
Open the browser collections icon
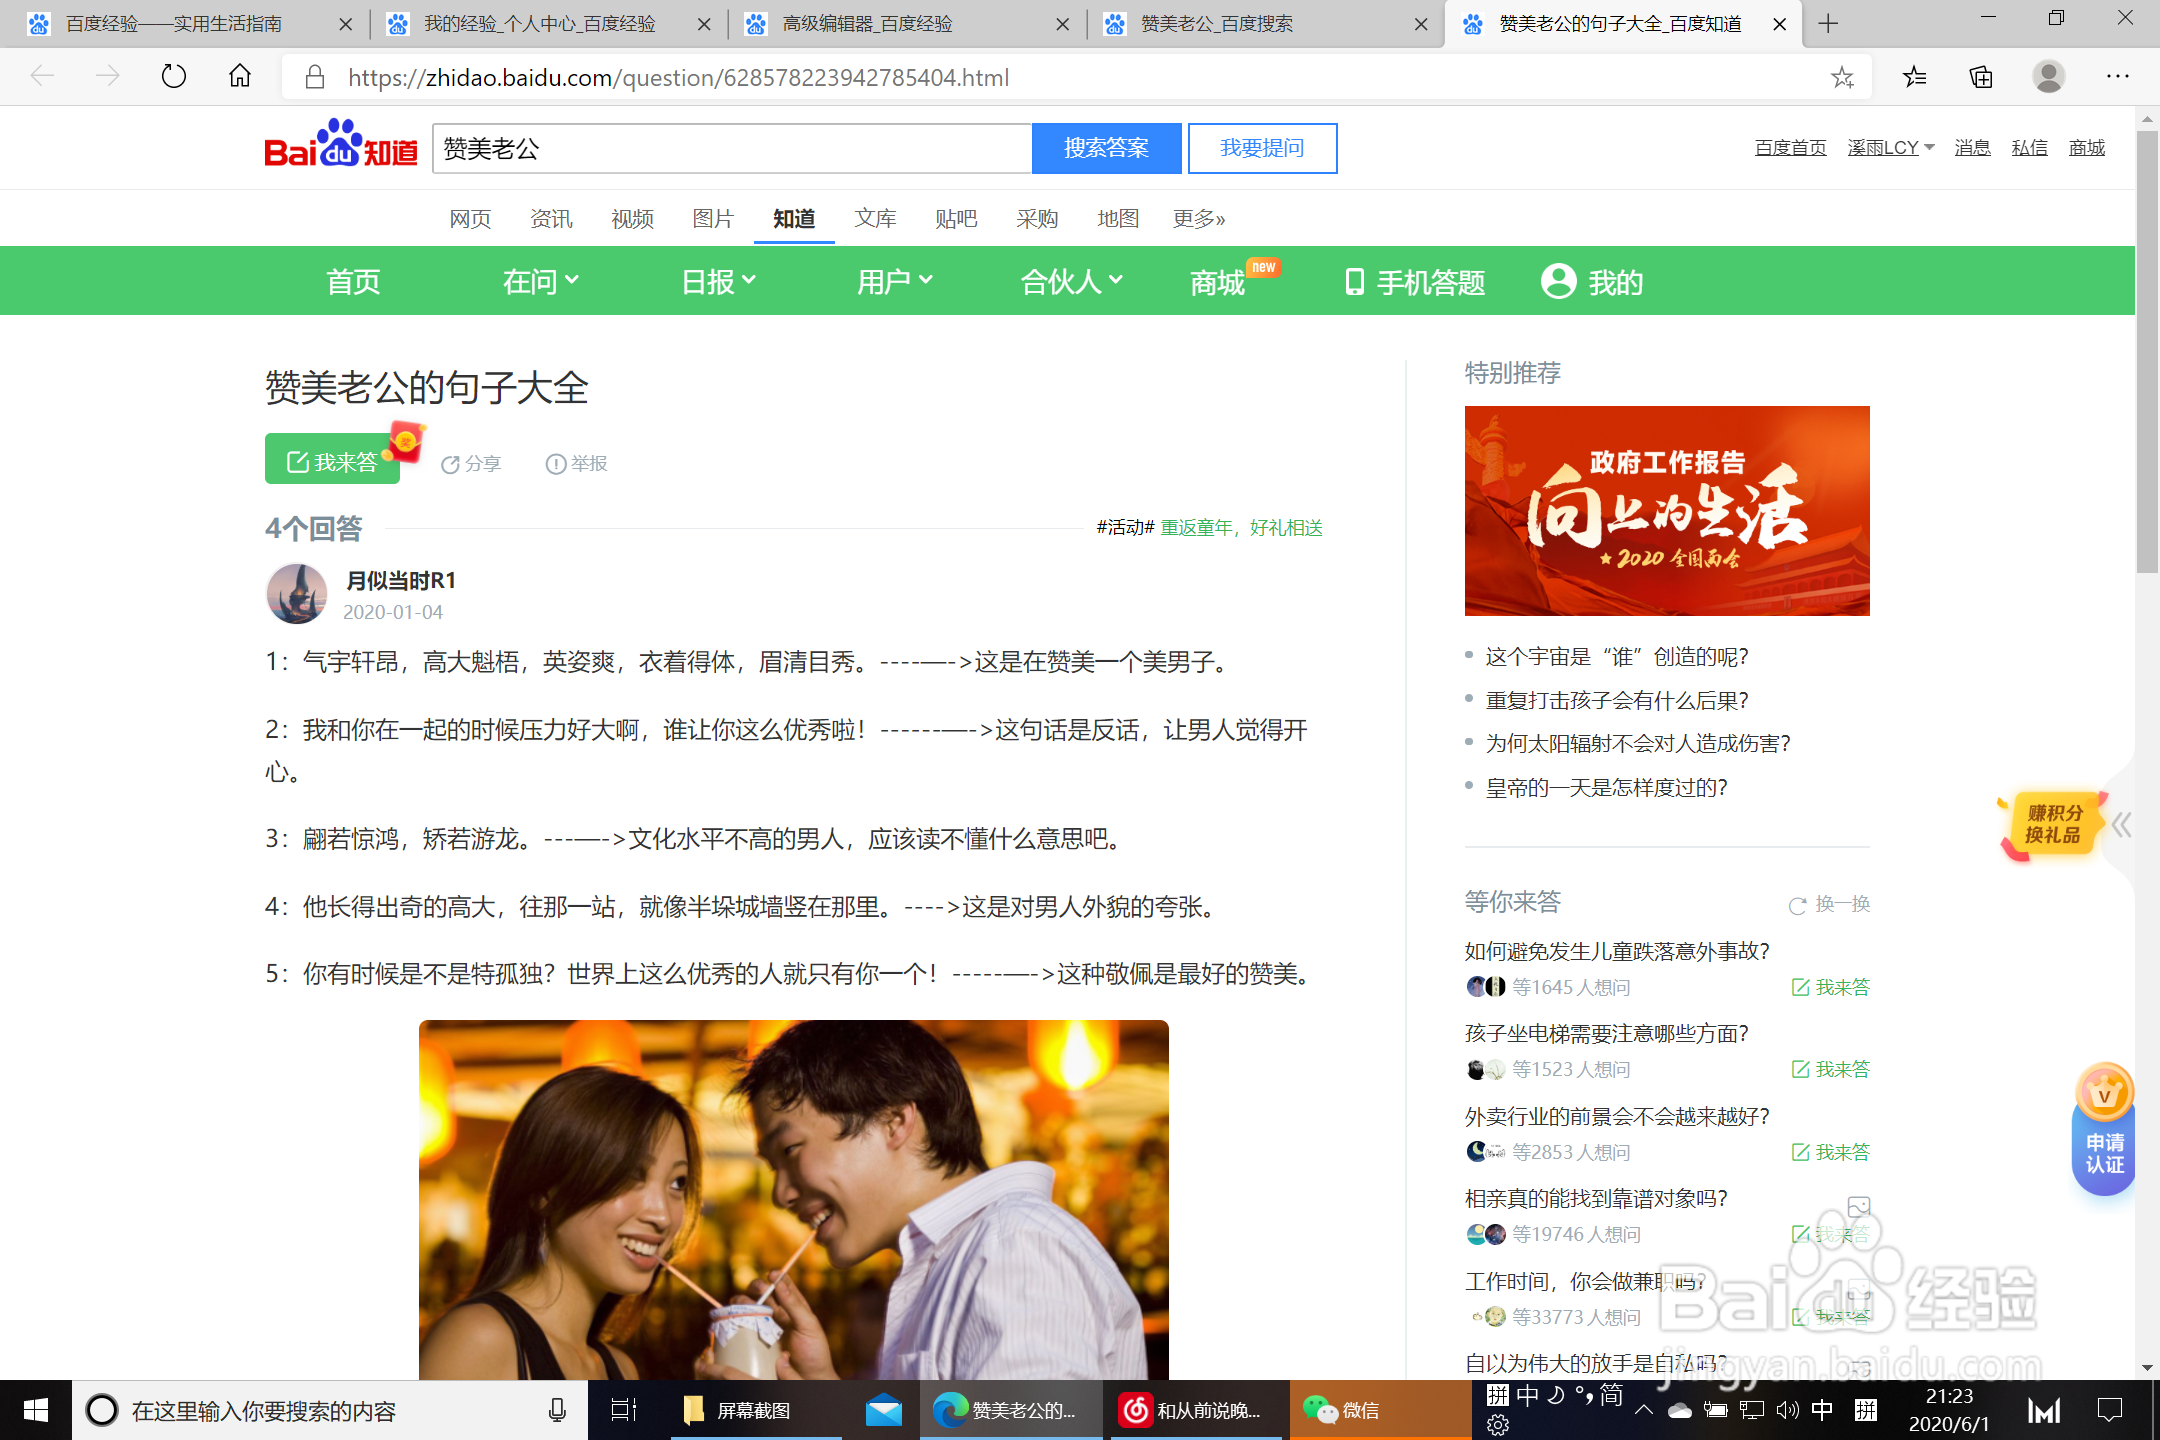(x=1981, y=77)
